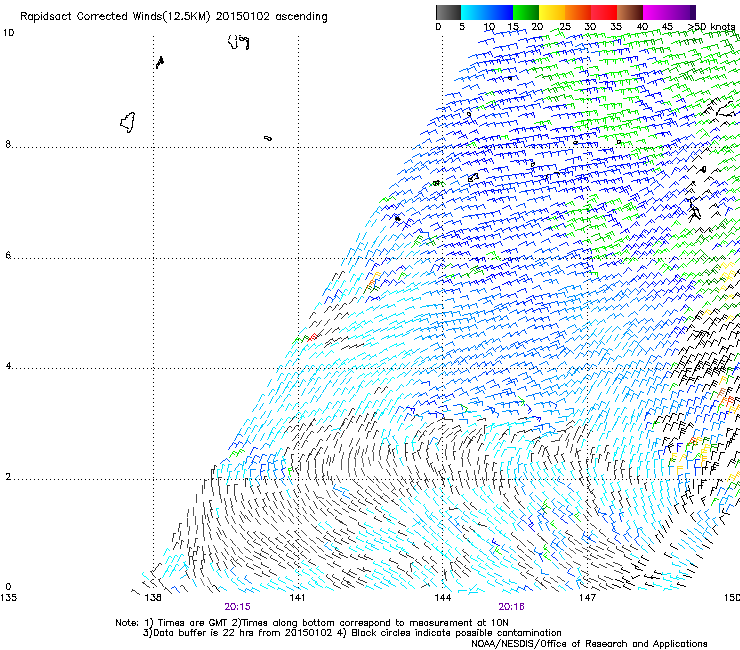The height and width of the screenshot is (650, 740).
Task: Click the note 'Times are GMT' line
Action: tap(312, 623)
